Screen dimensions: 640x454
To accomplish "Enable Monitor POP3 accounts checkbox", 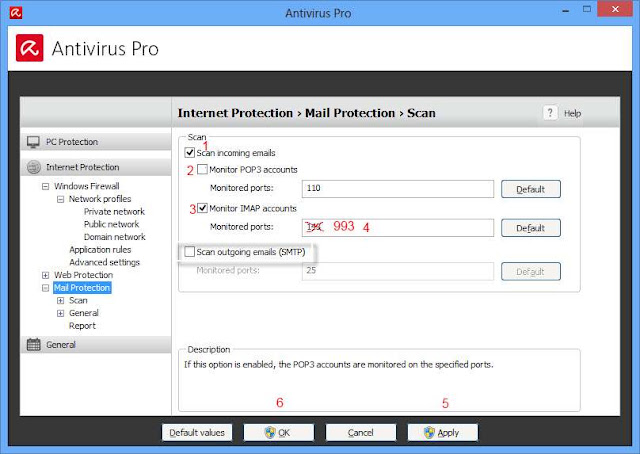I will (202, 169).
